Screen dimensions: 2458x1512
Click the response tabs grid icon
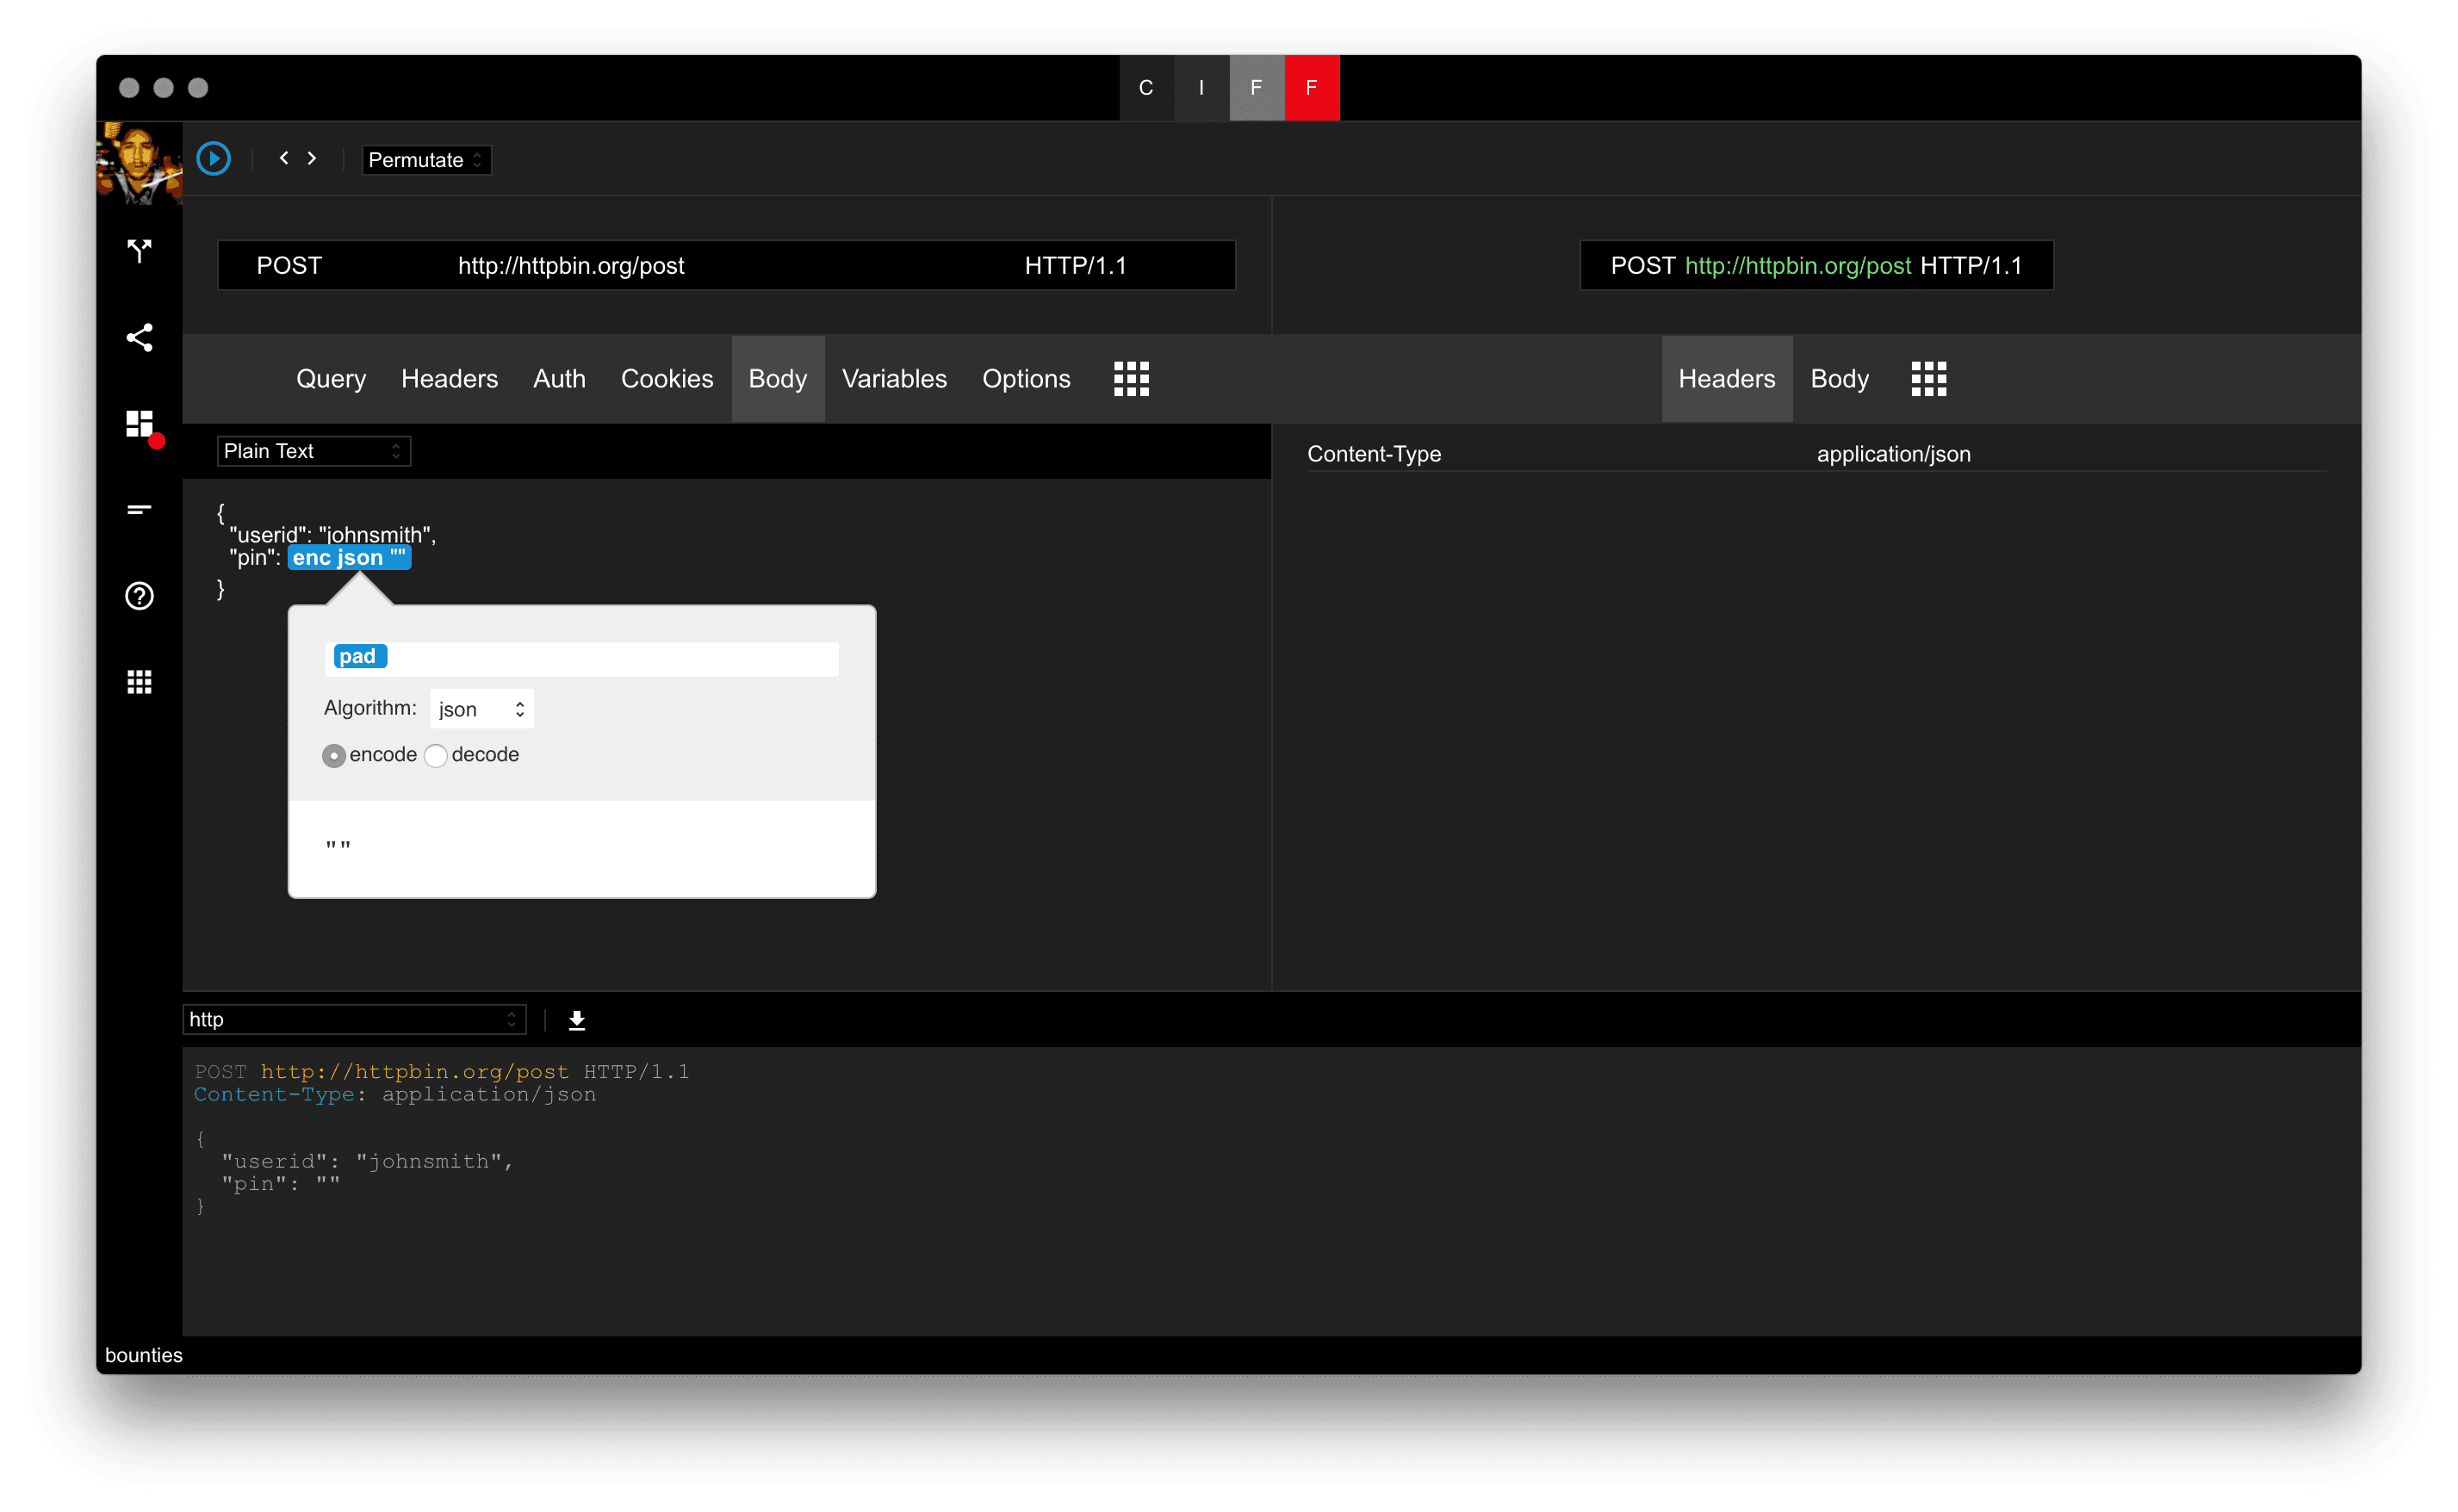[x=1928, y=379]
